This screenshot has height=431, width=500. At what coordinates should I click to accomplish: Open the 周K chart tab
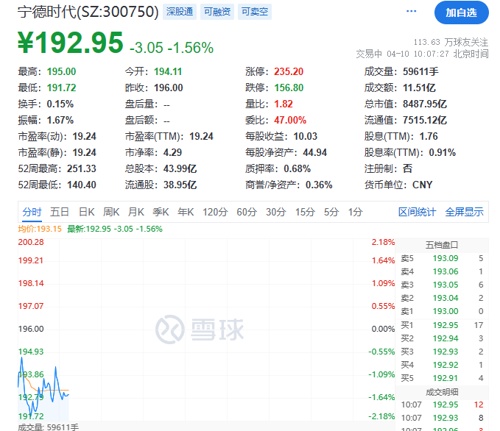point(111,212)
